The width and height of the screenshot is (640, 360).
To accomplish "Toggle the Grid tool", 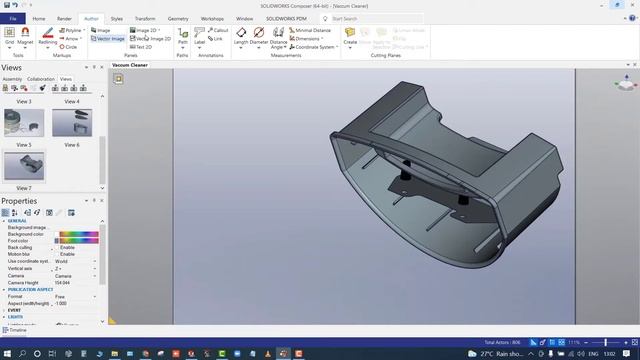I will click(9, 36).
